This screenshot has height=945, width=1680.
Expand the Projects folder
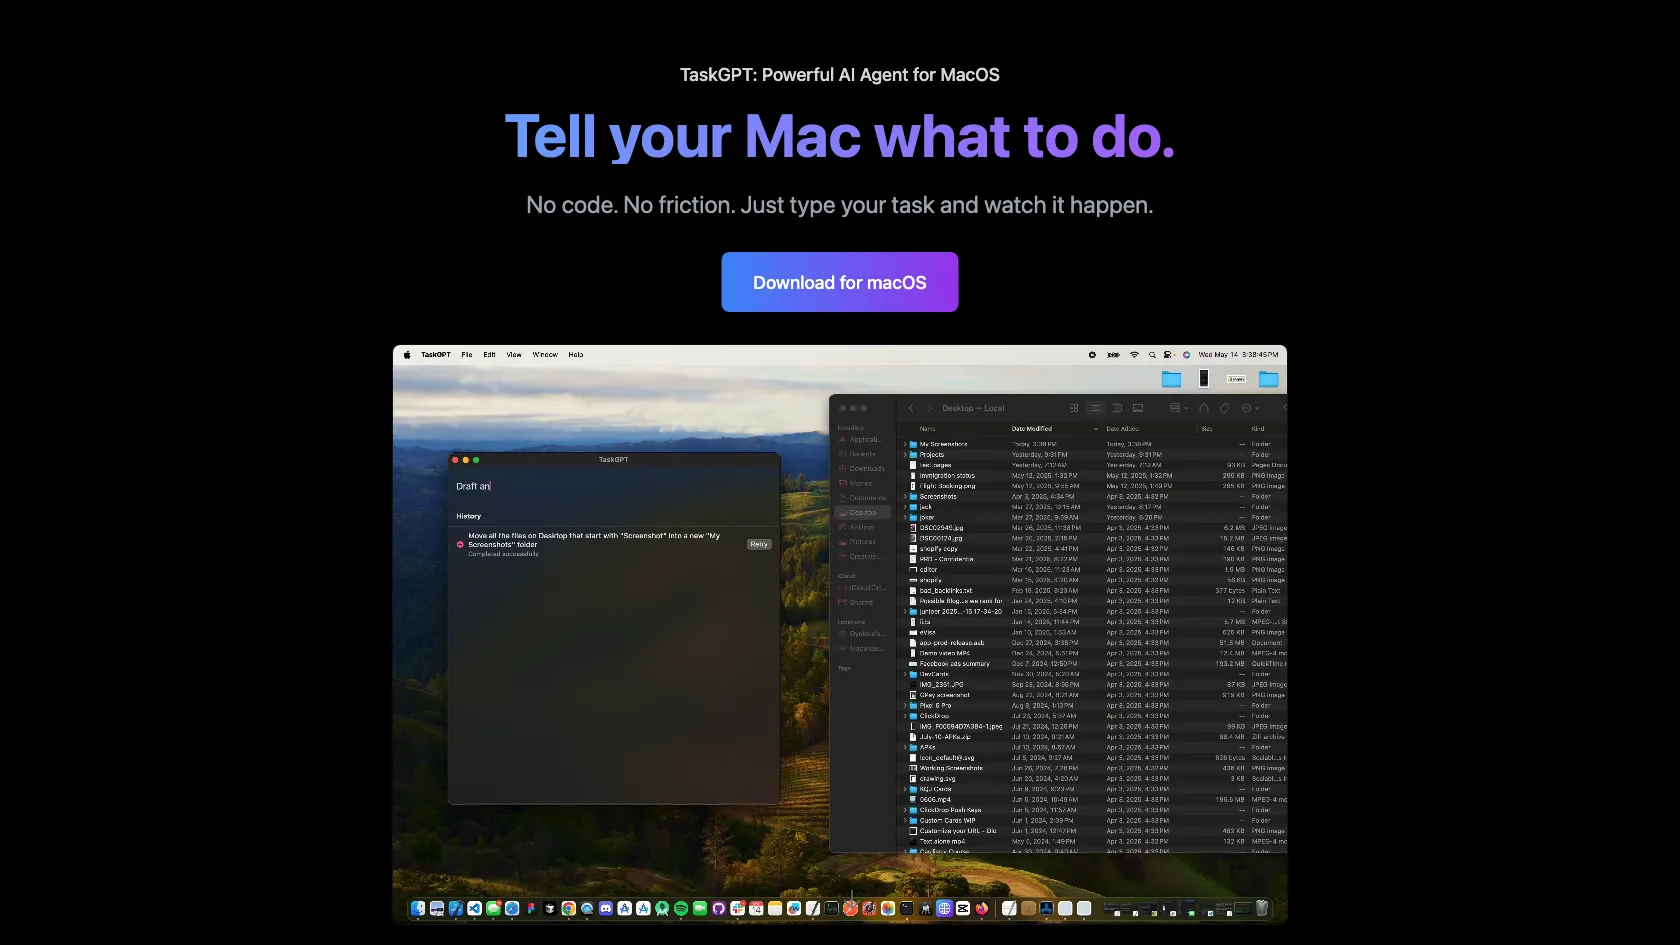click(905, 454)
